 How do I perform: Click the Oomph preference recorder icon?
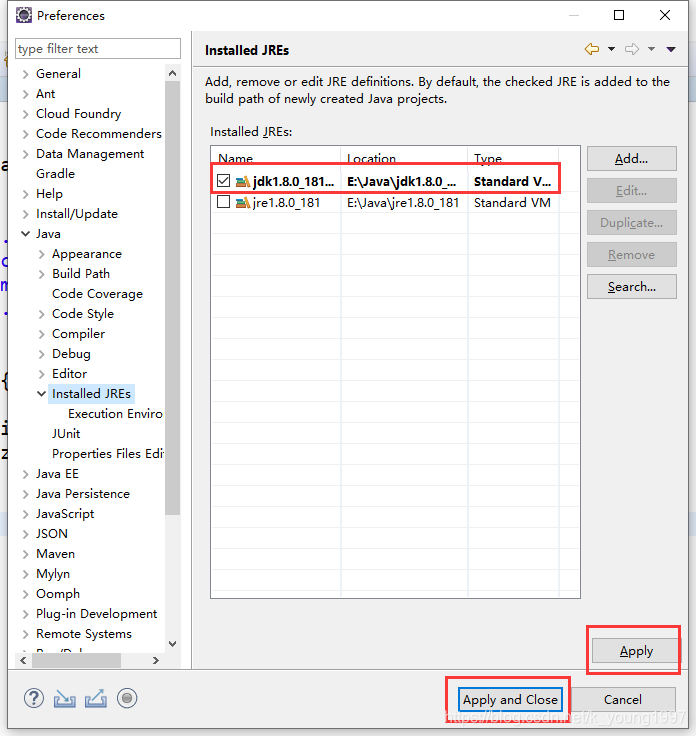tap(127, 698)
